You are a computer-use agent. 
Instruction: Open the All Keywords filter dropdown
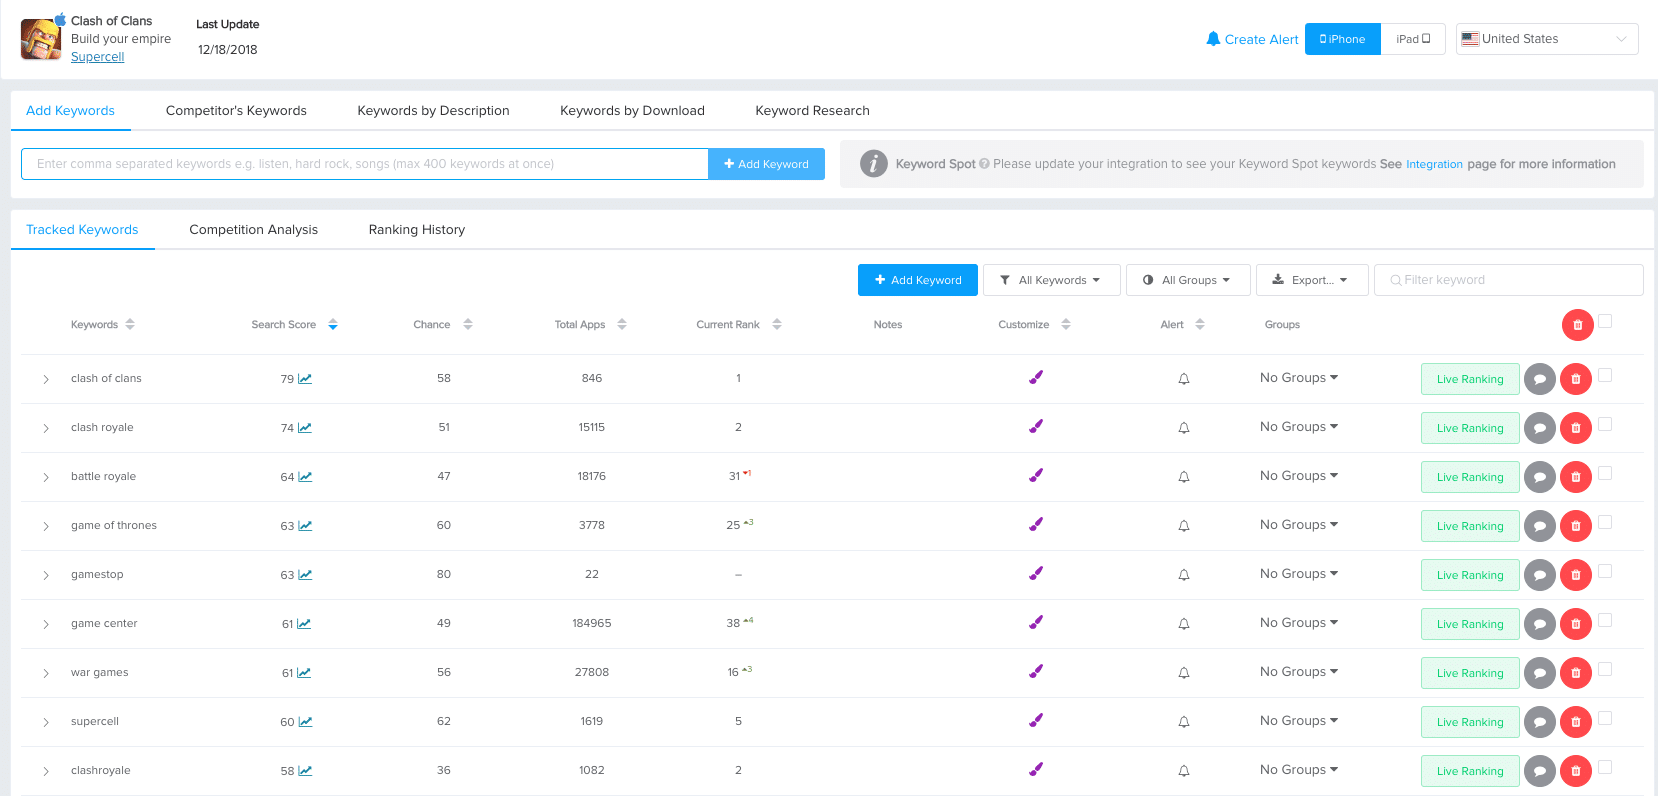pos(1050,280)
